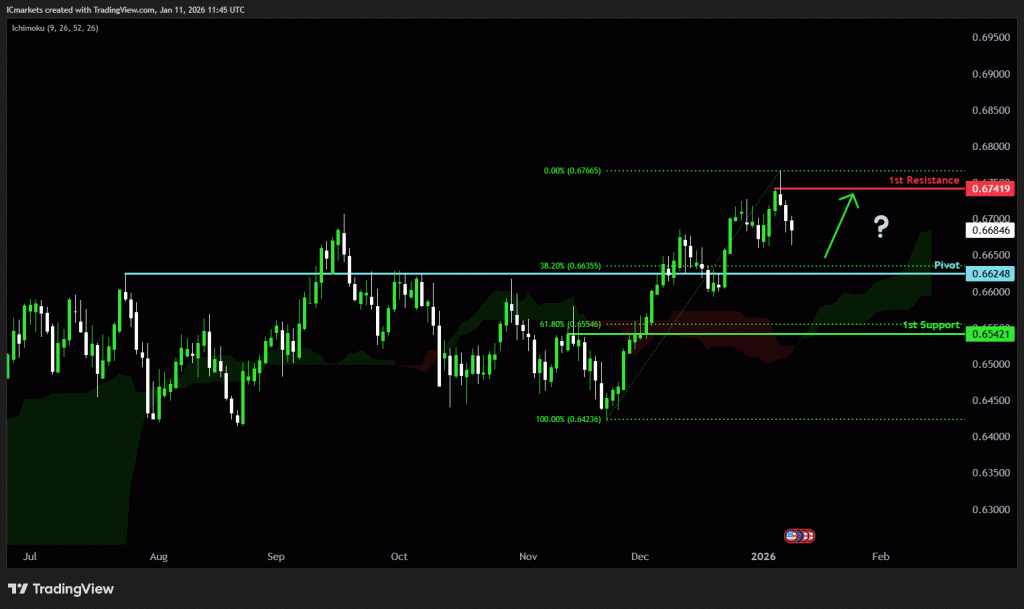Select the Pivot label text

(x=946, y=265)
